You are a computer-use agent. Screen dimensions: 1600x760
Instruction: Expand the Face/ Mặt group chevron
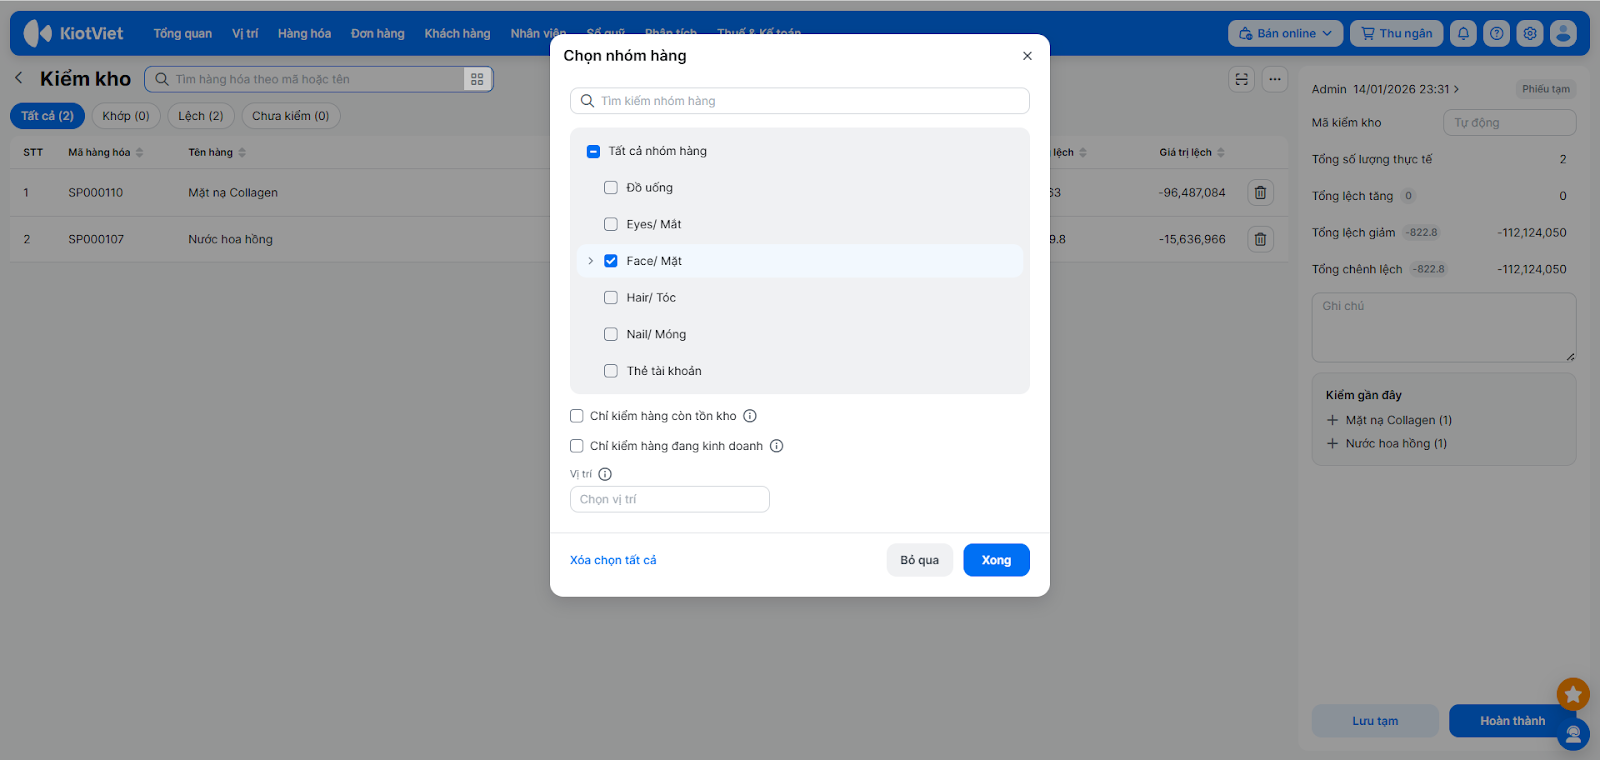(591, 261)
